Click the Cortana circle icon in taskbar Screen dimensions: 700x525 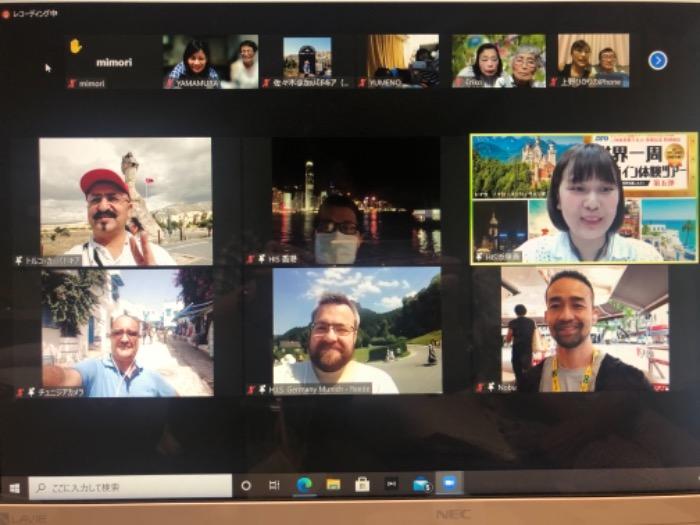click(x=246, y=486)
